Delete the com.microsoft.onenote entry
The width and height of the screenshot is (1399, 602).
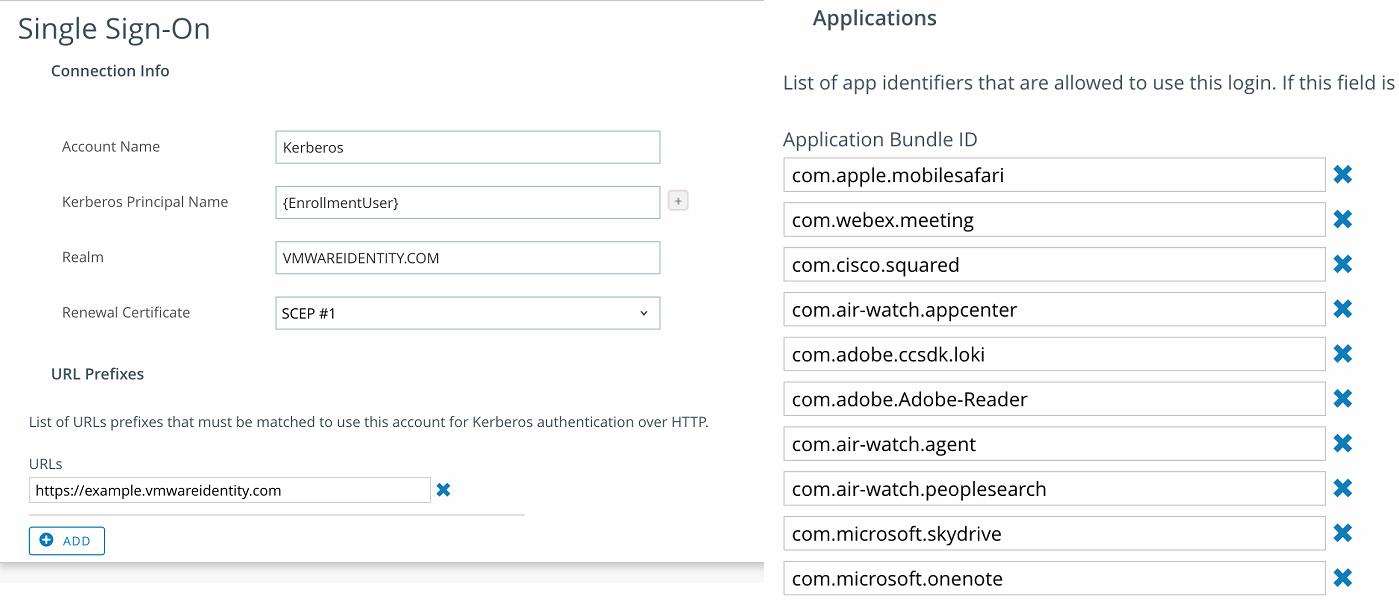coord(1343,578)
